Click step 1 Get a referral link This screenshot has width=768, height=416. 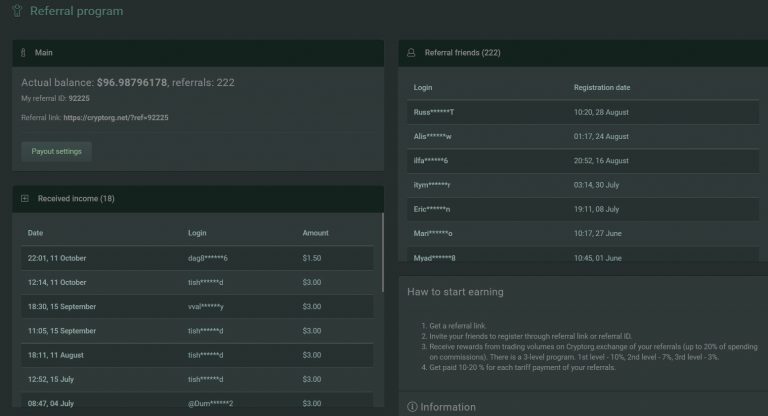point(457,326)
